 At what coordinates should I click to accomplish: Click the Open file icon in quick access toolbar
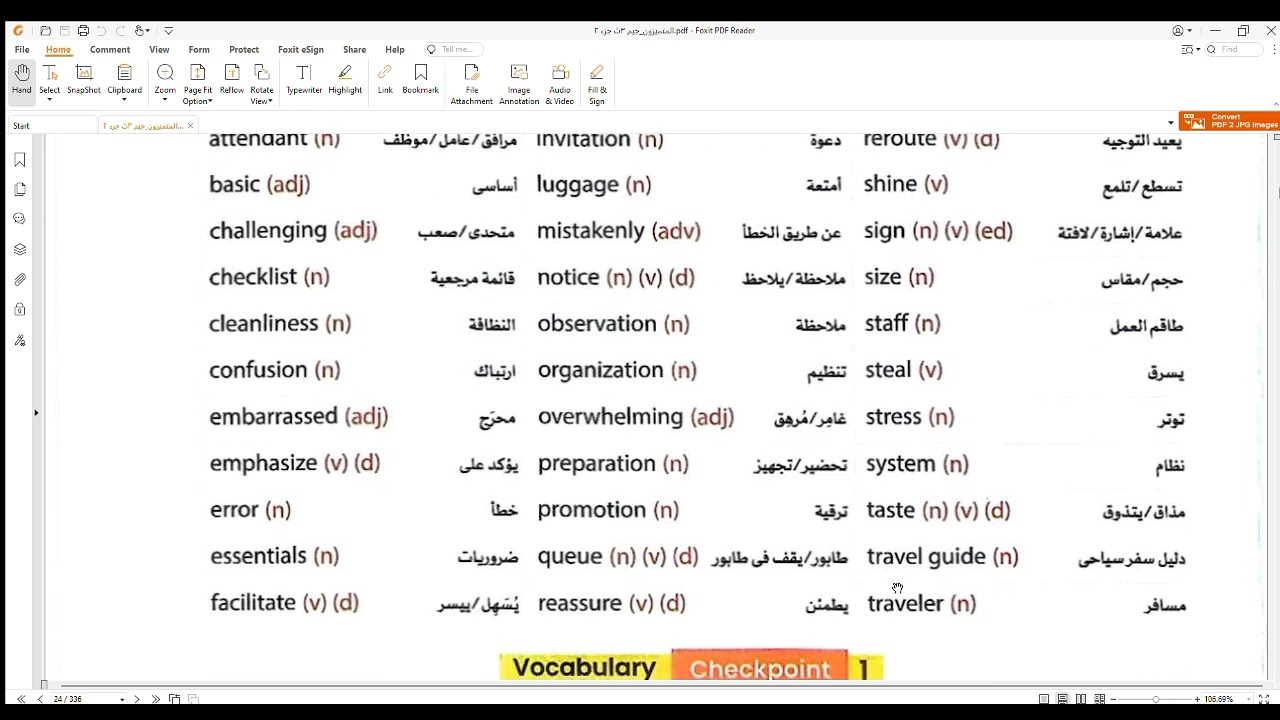[x=45, y=31]
